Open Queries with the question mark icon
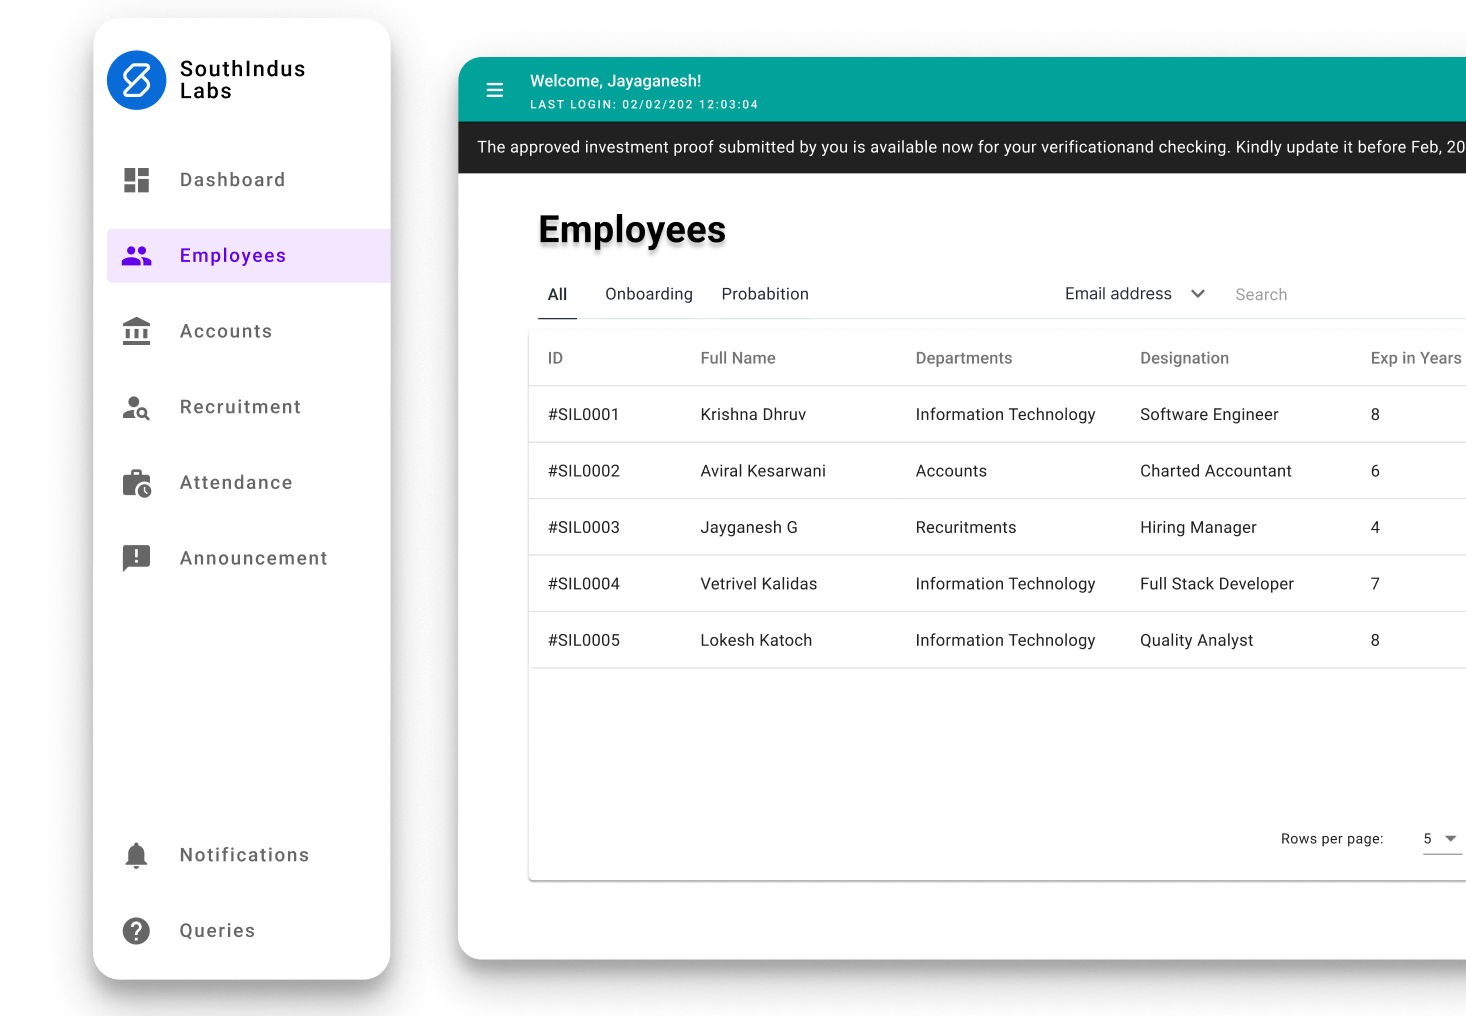1466x1016 pixels. point(136,931)
